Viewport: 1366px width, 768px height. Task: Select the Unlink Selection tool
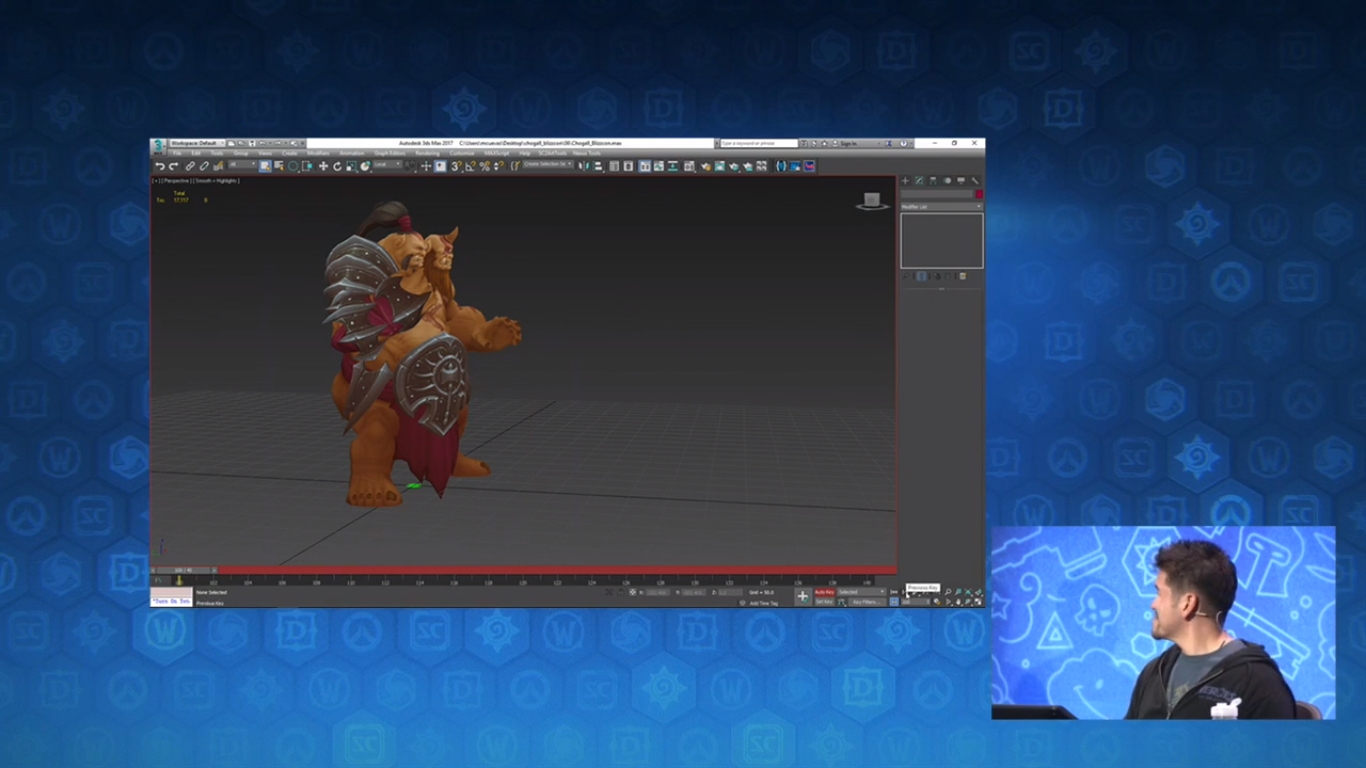204,166
